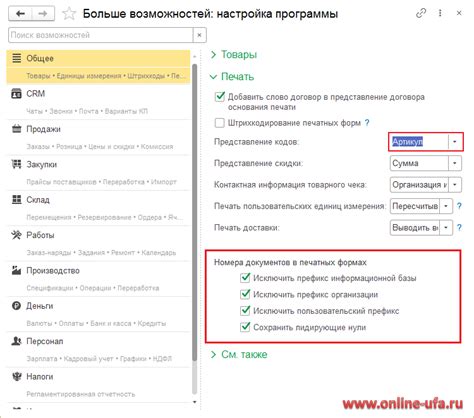Open CRM settings section
Viewport: 474px width, 418px height.
[x=98, y=102]
